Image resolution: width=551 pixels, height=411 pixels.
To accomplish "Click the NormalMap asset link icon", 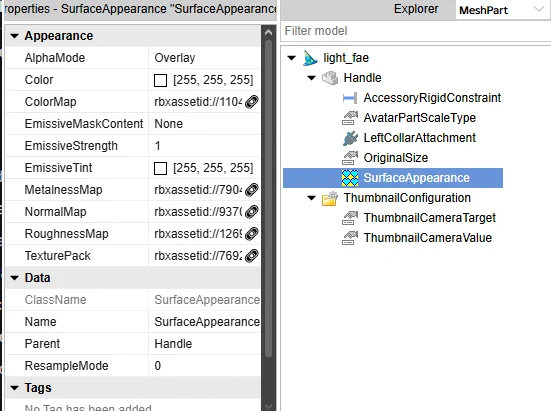I will pos(252,212).
